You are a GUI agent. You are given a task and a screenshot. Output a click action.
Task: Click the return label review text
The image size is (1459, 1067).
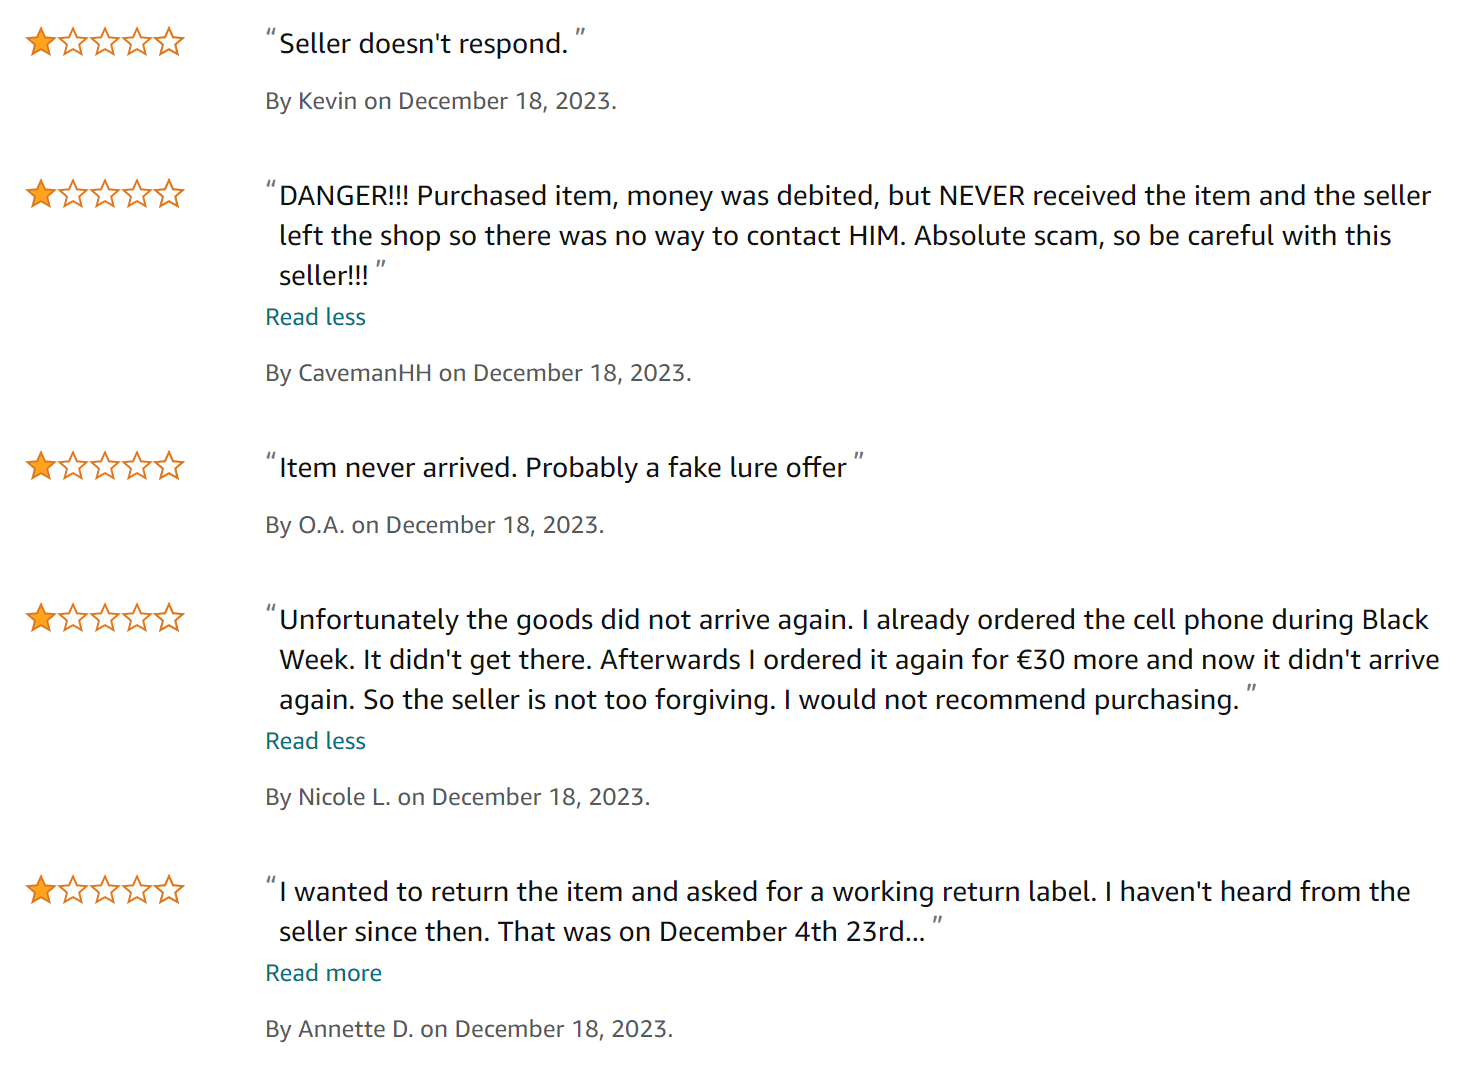pos(844,911)
